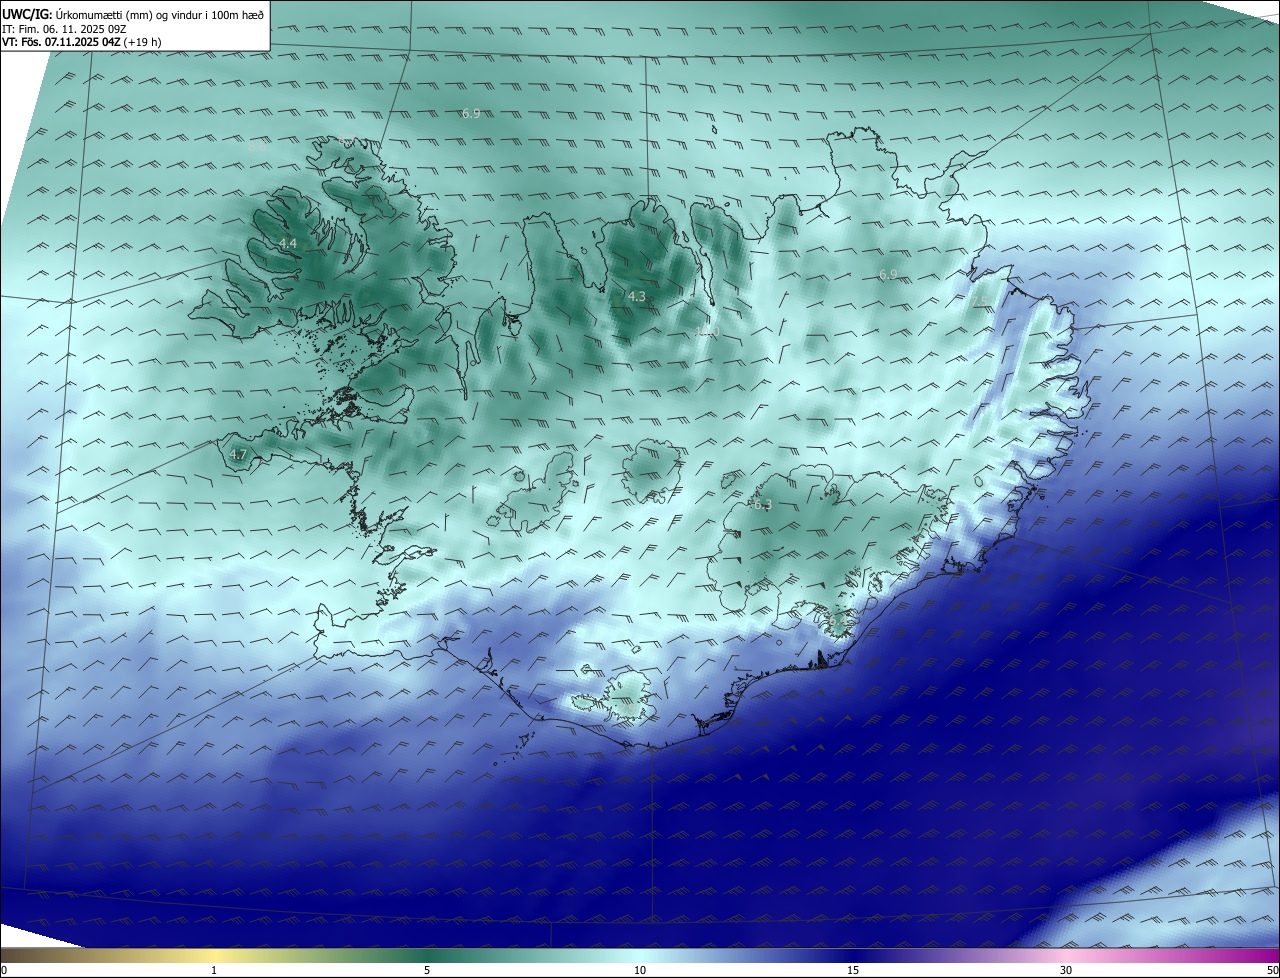
Task: Click the "10" label on the color scale
Action: (x=640, y=970)
